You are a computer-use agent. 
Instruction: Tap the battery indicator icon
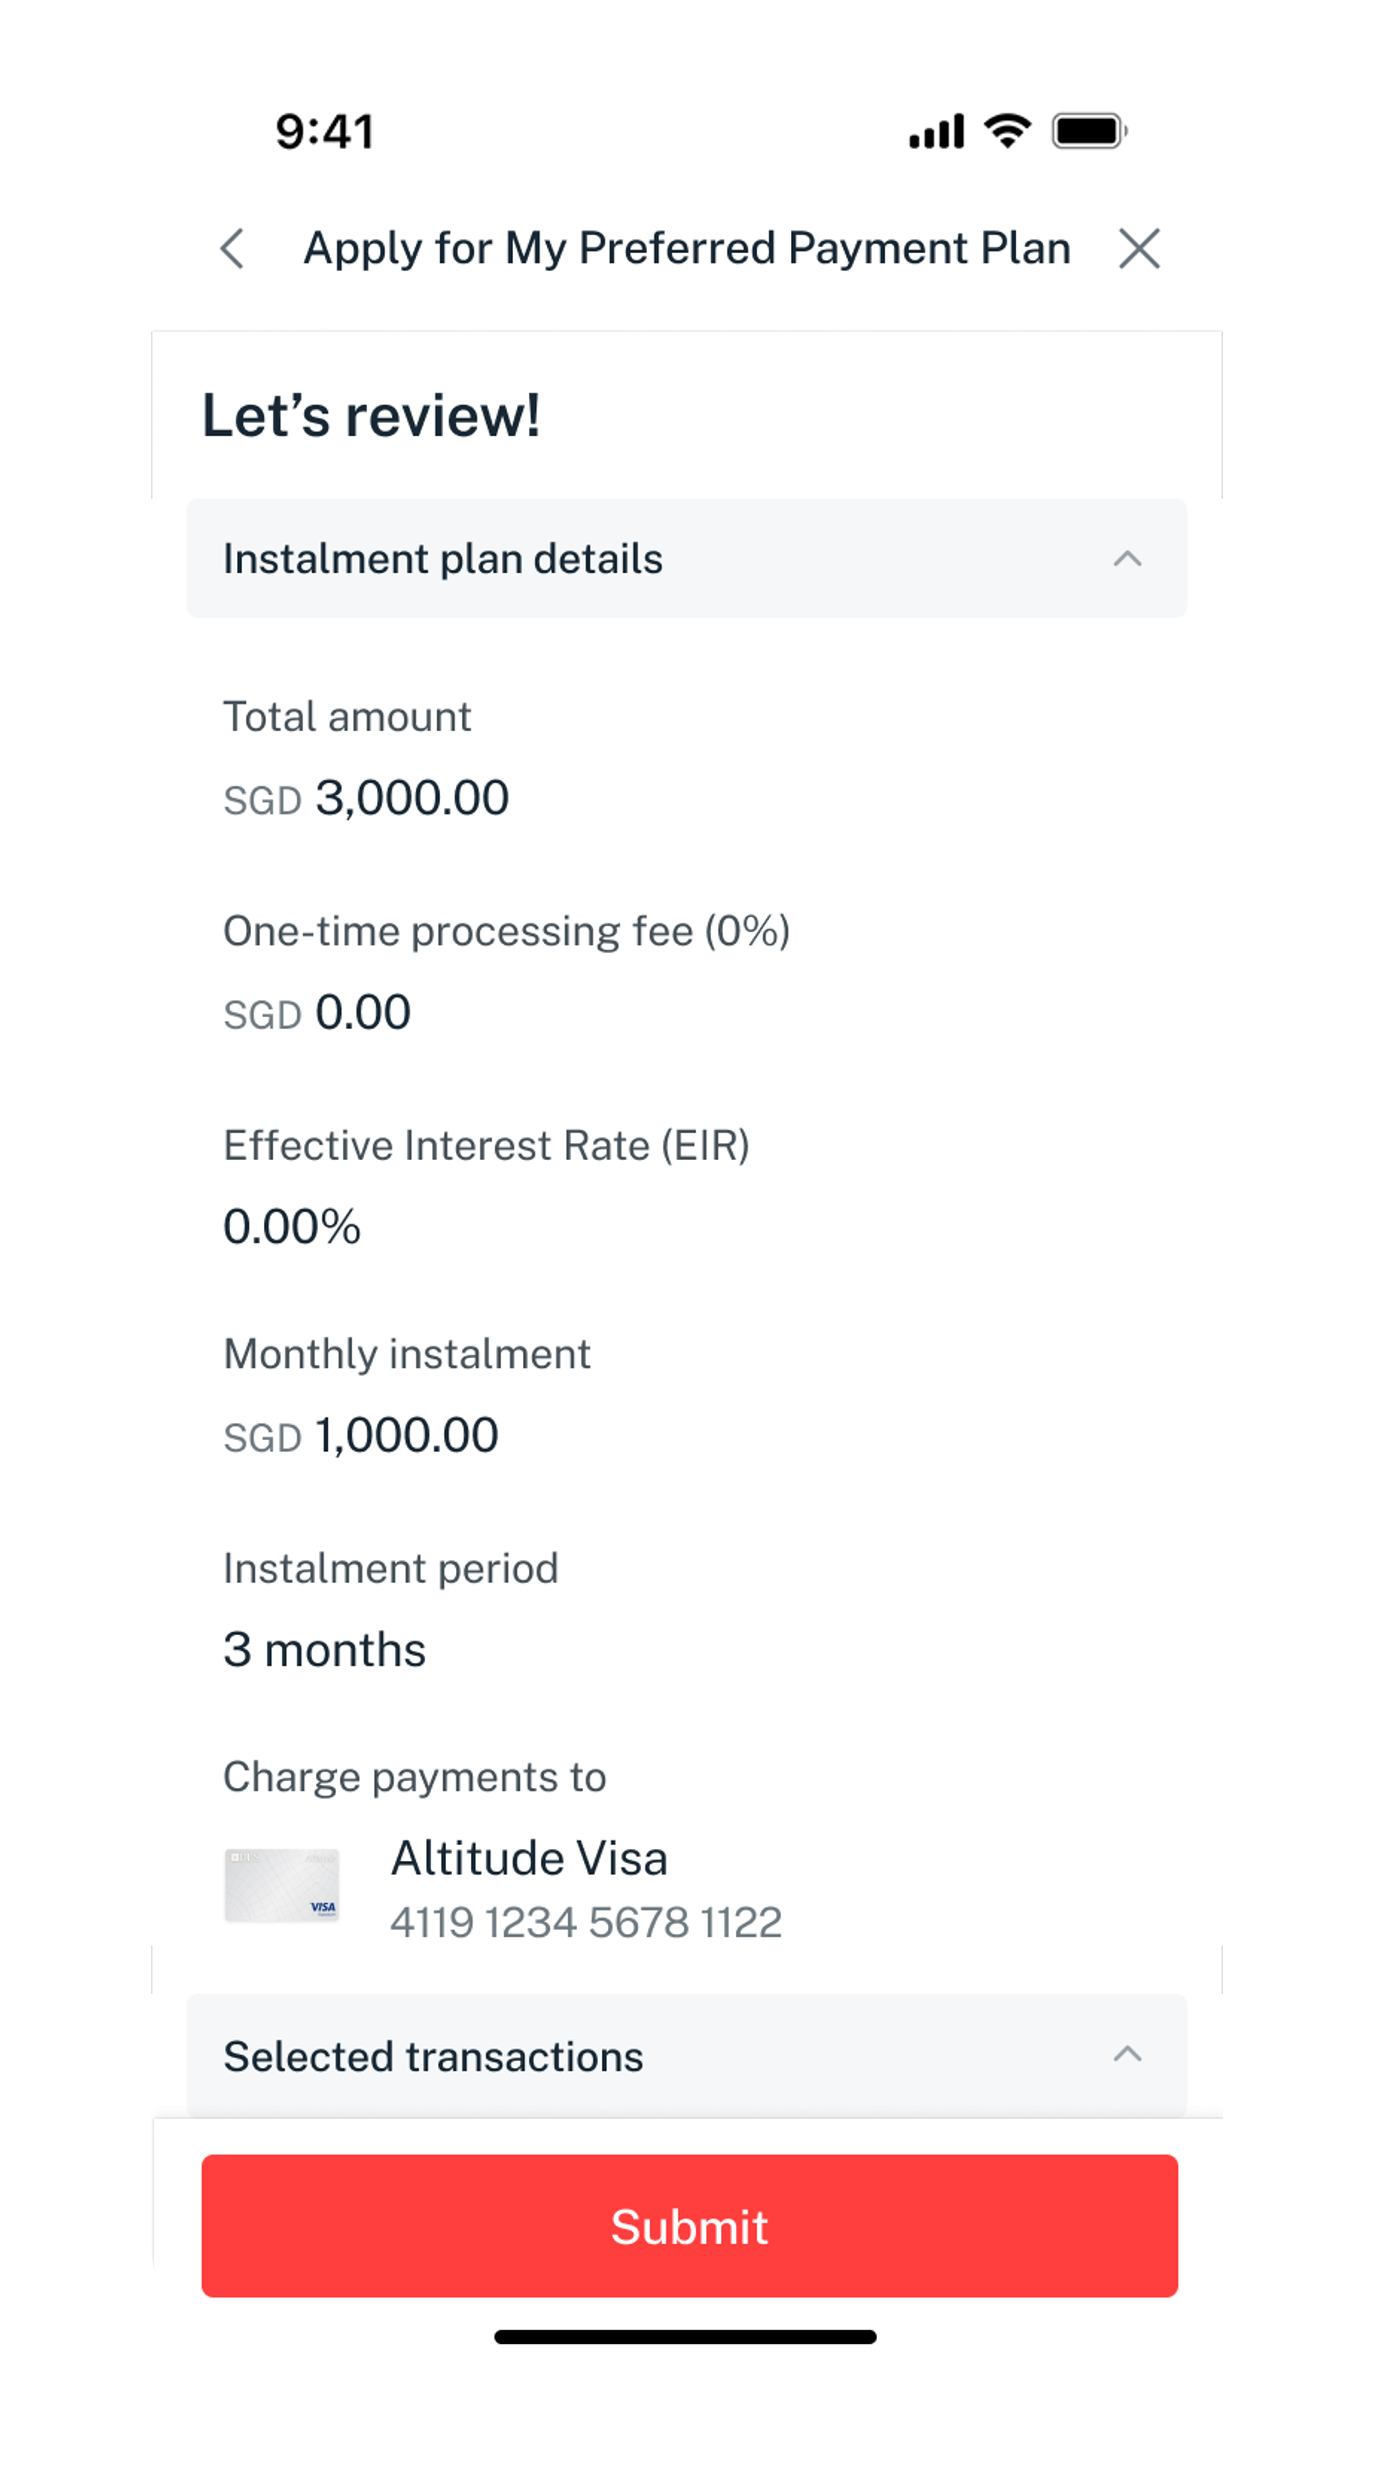[x=1089, y=131]
